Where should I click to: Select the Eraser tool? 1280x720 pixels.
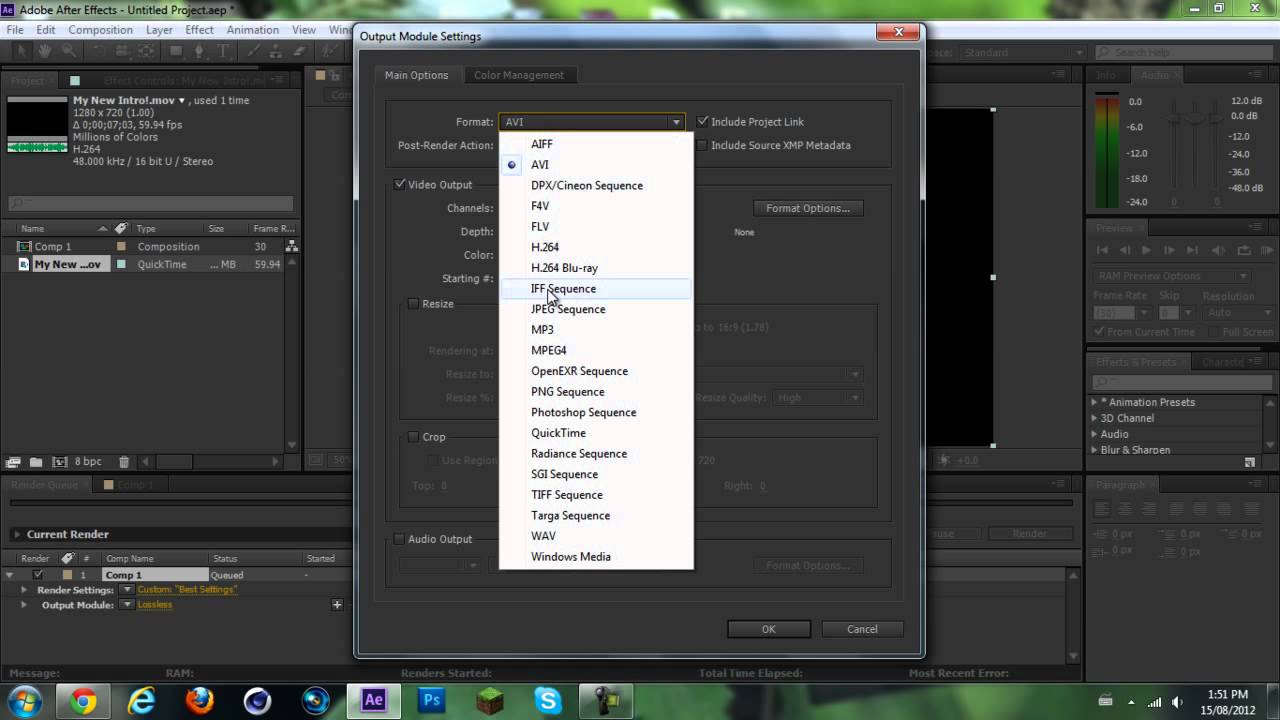click(x=299, y=51)
